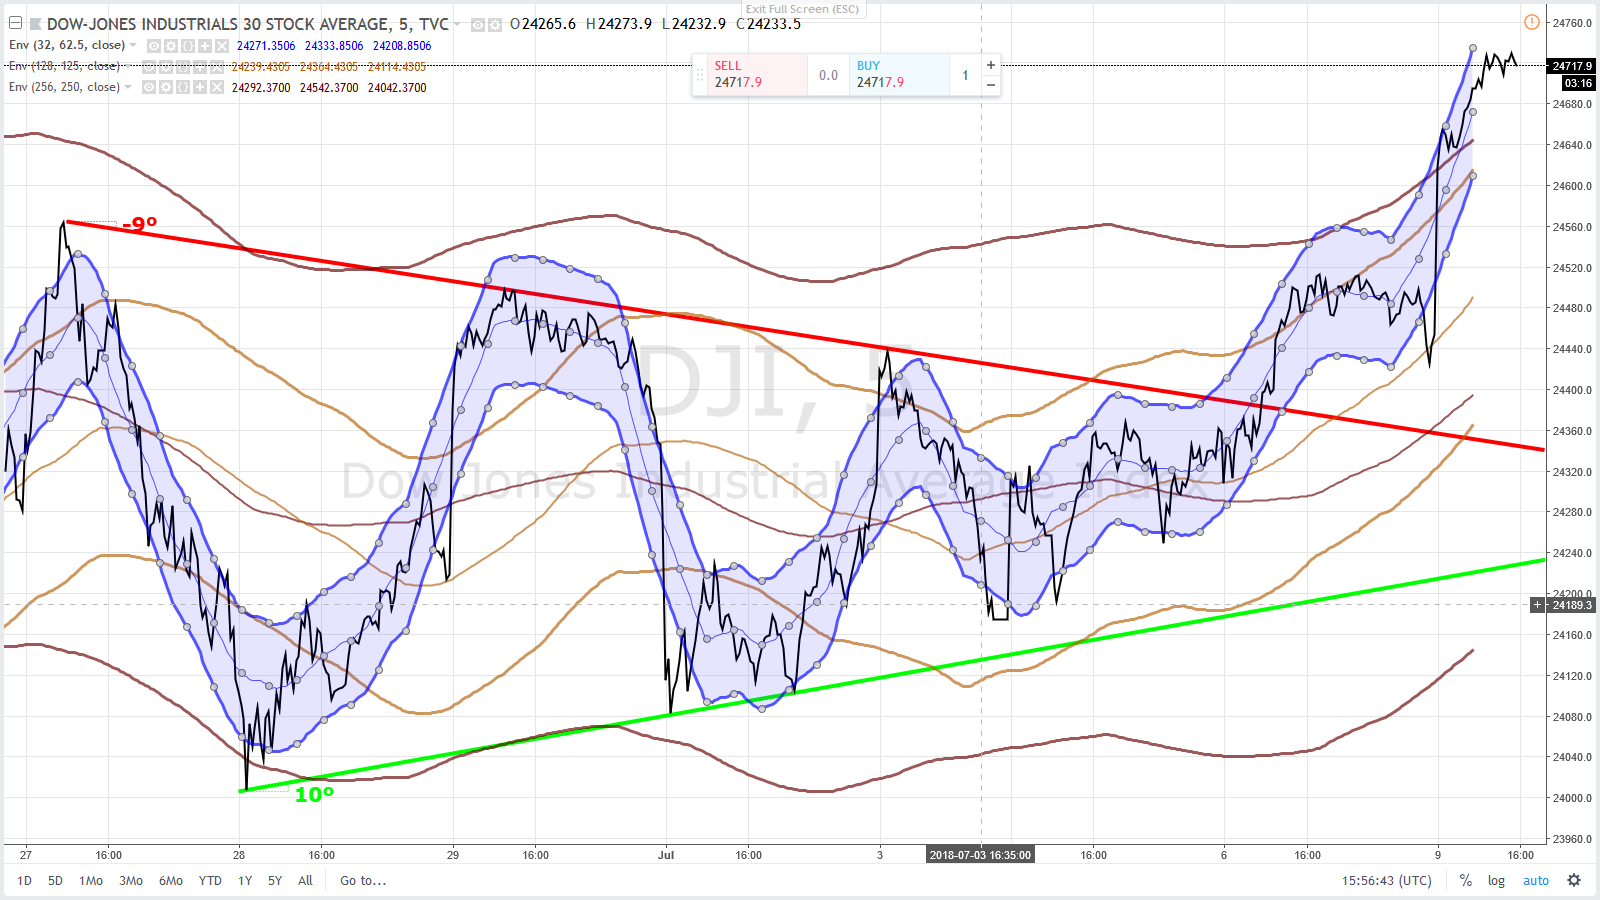Select the 1Y time range
1600x900 pixels.
[x=245, y=881]
